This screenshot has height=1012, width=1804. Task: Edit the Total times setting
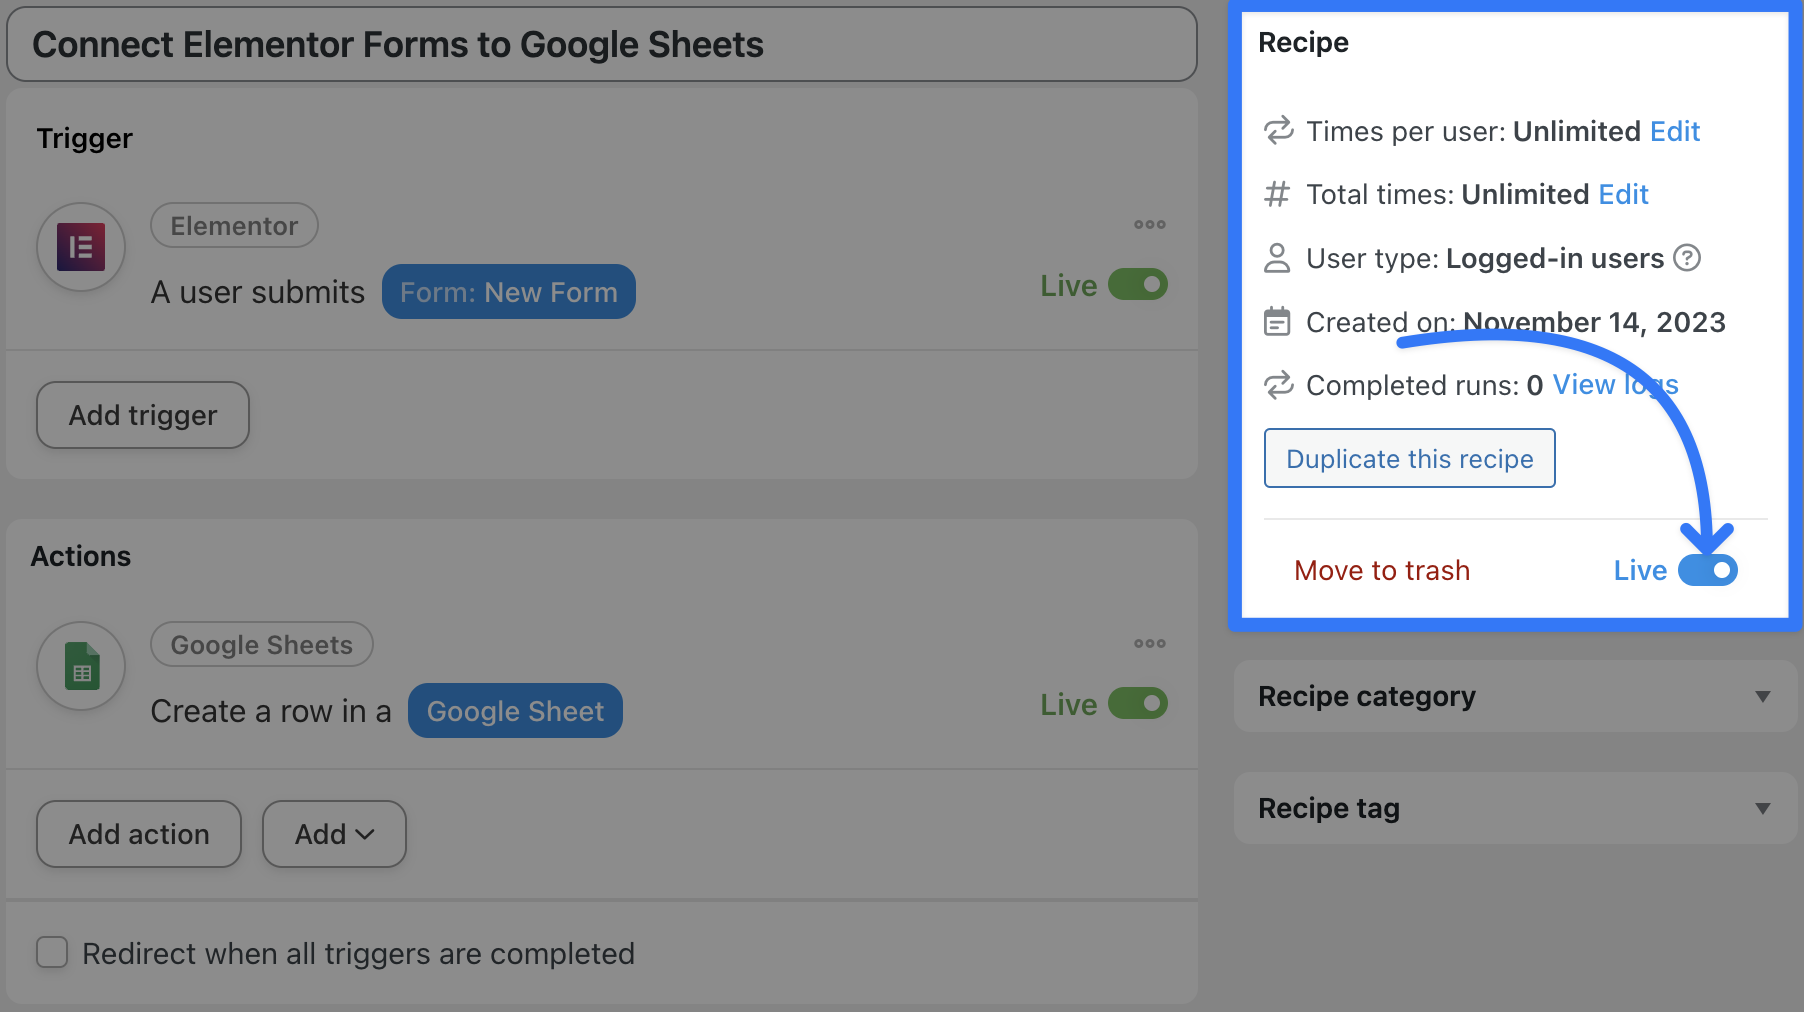click(x=1623, y=194)
